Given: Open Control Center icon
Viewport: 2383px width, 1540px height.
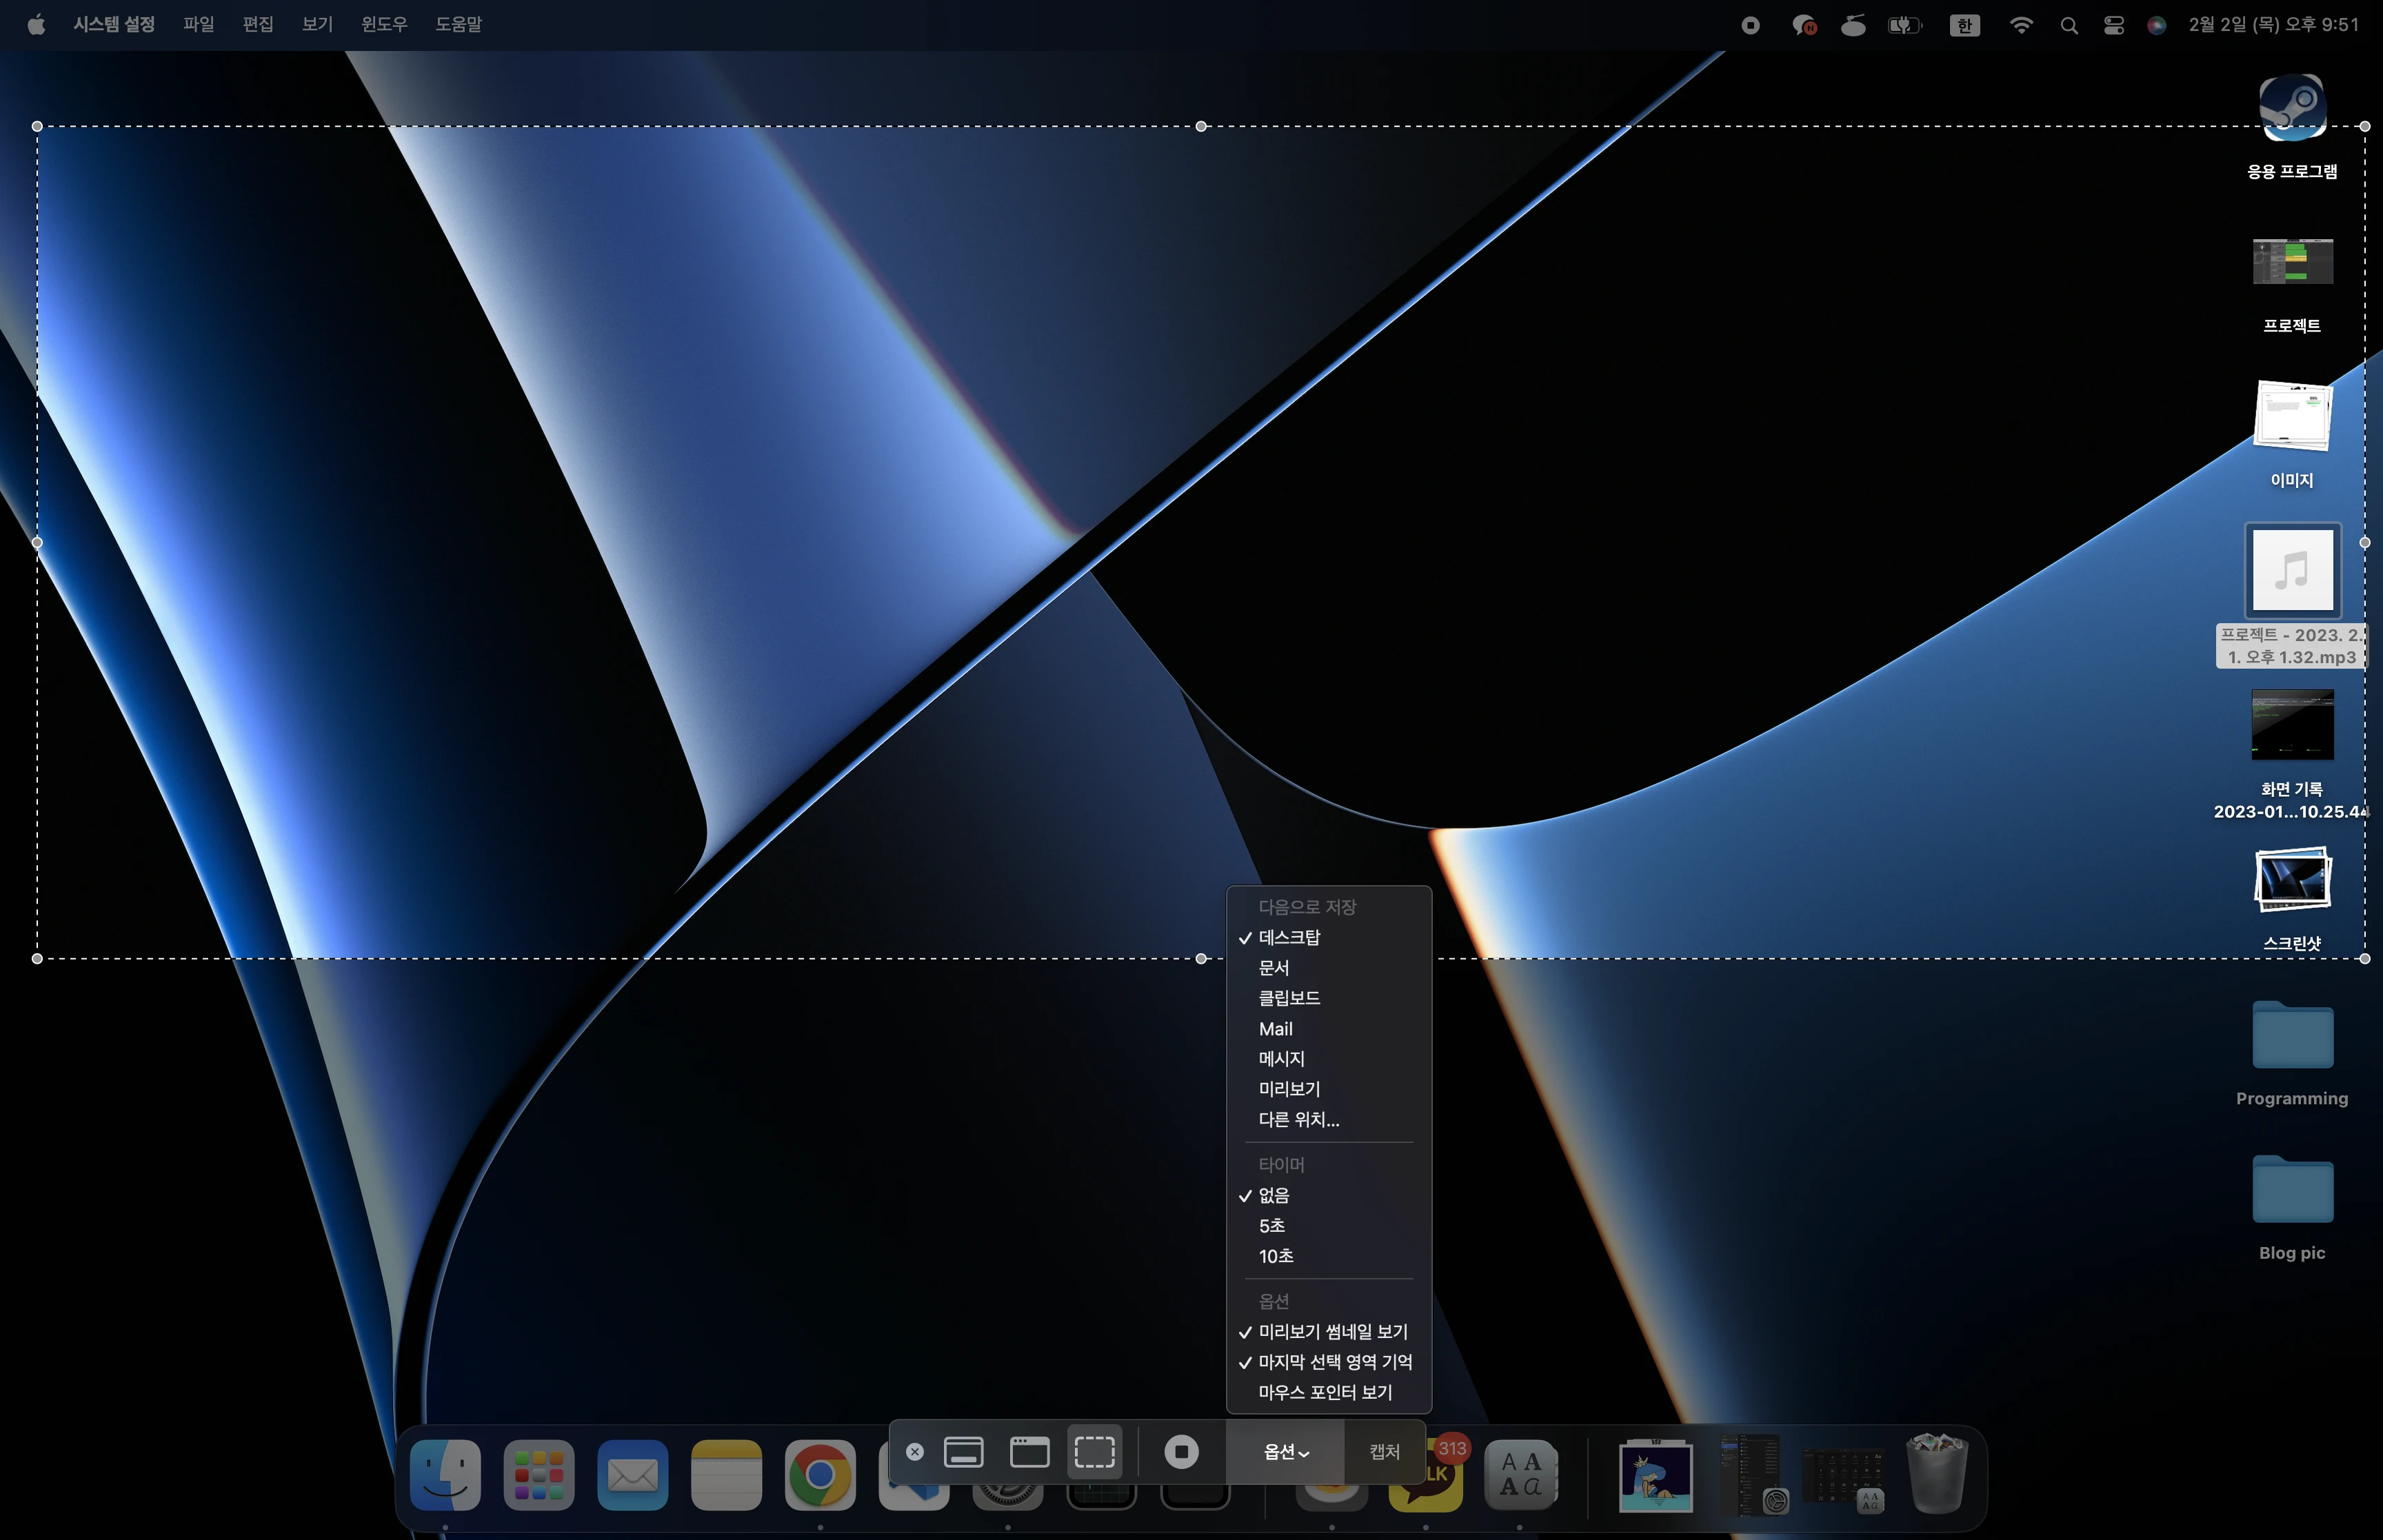Looking at the screenshot, I should (x=2113, y=25).
